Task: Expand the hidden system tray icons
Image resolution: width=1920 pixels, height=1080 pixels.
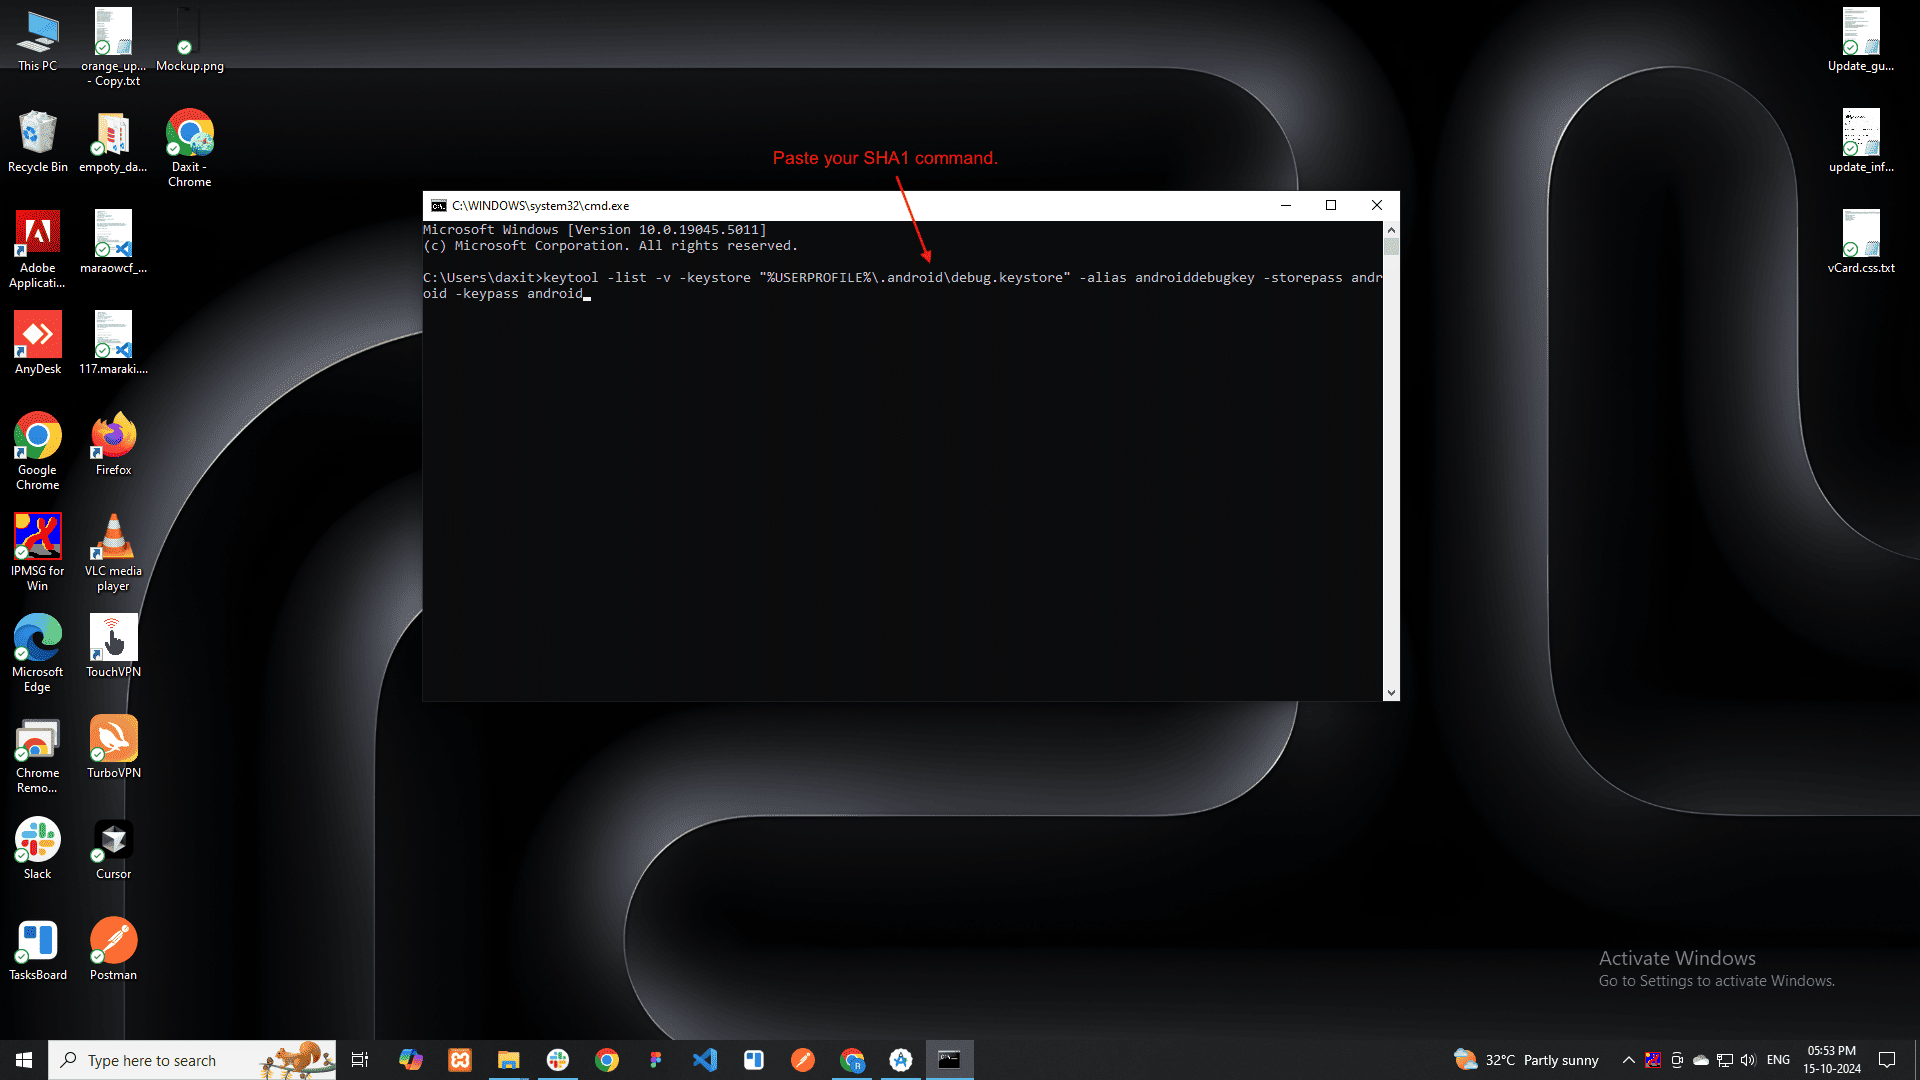Action: (x=1628, y=1060)
